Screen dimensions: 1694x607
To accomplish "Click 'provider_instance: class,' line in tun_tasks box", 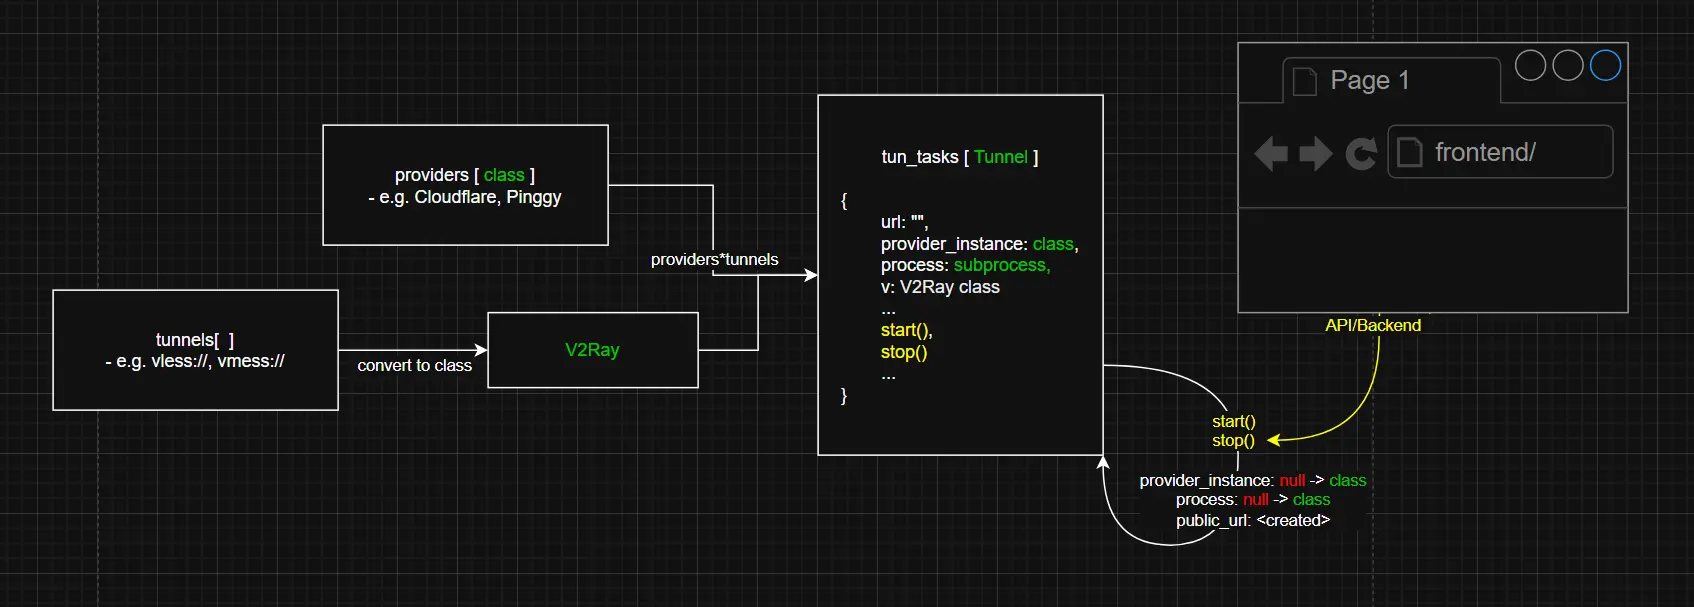I will [980, 244].
